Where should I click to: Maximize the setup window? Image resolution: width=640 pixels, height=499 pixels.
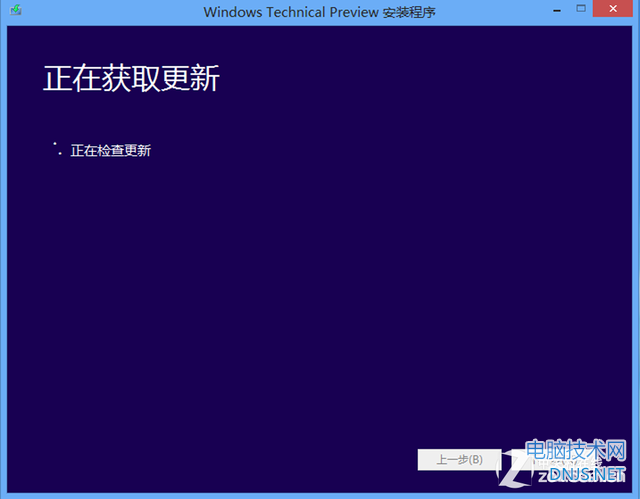tap(581, 9)
